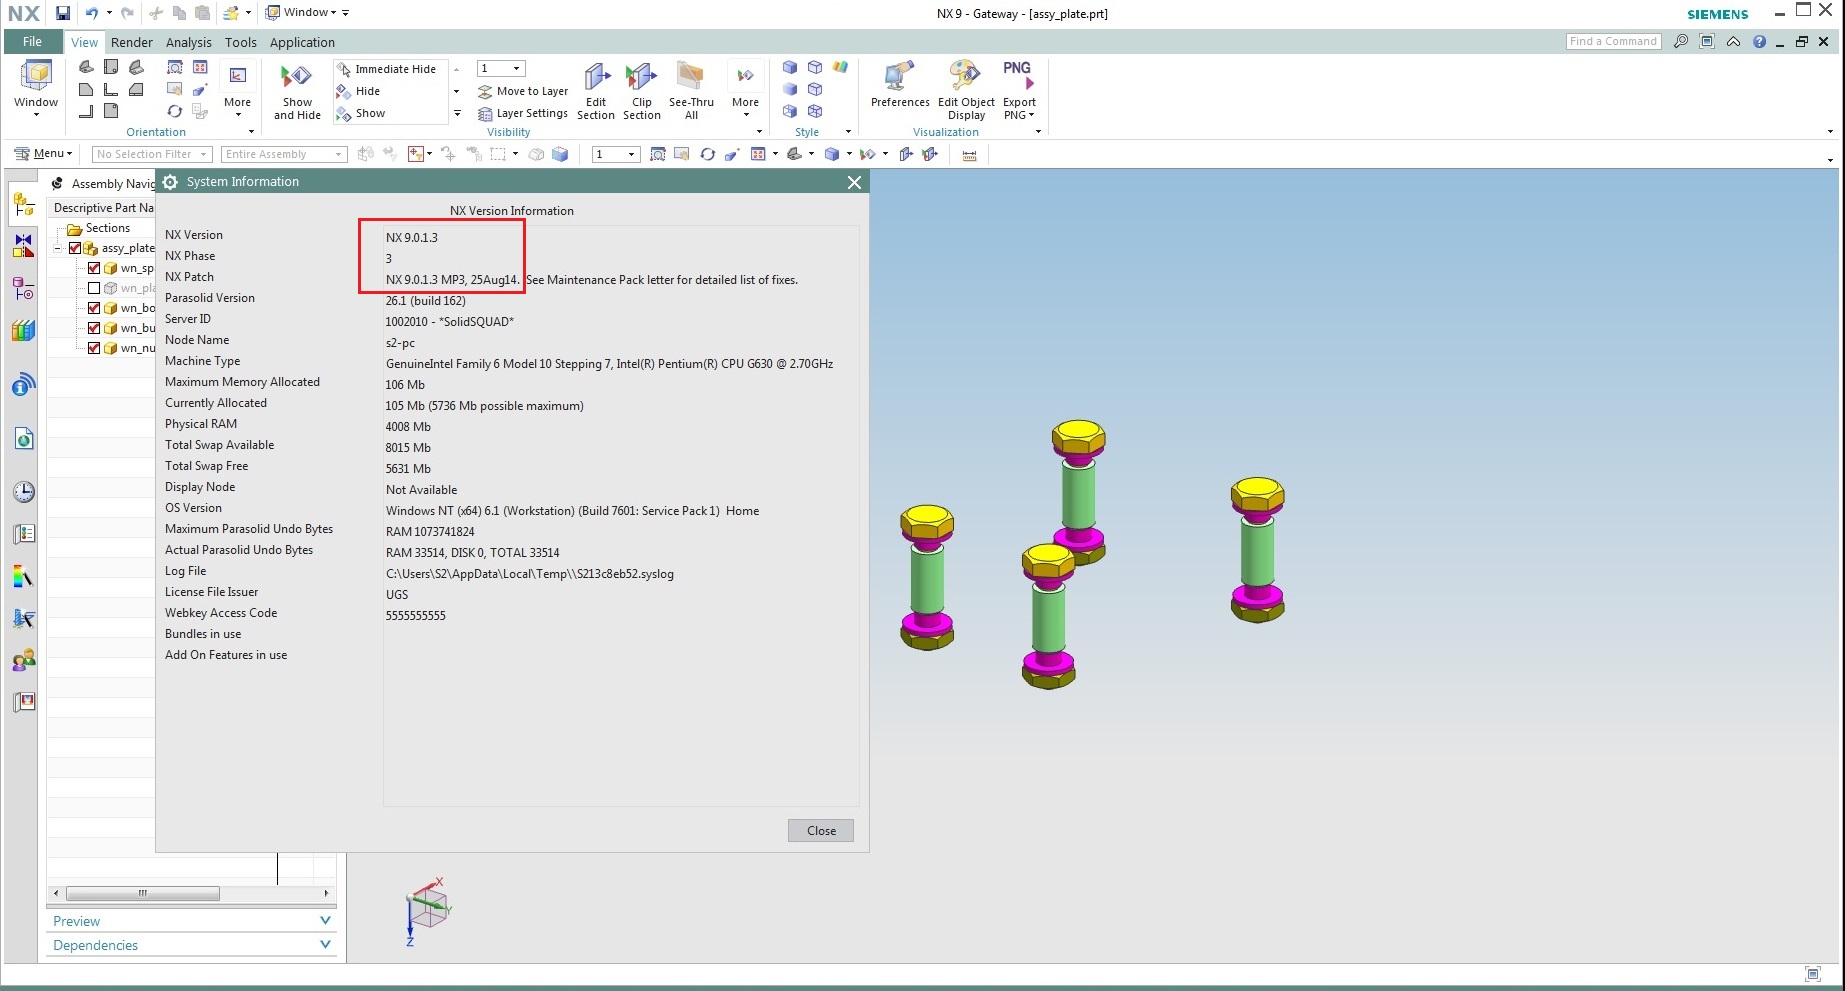The image size is (1845, 991).
Task: Click the Find a Command search field
Action: tap(1613, 41)
